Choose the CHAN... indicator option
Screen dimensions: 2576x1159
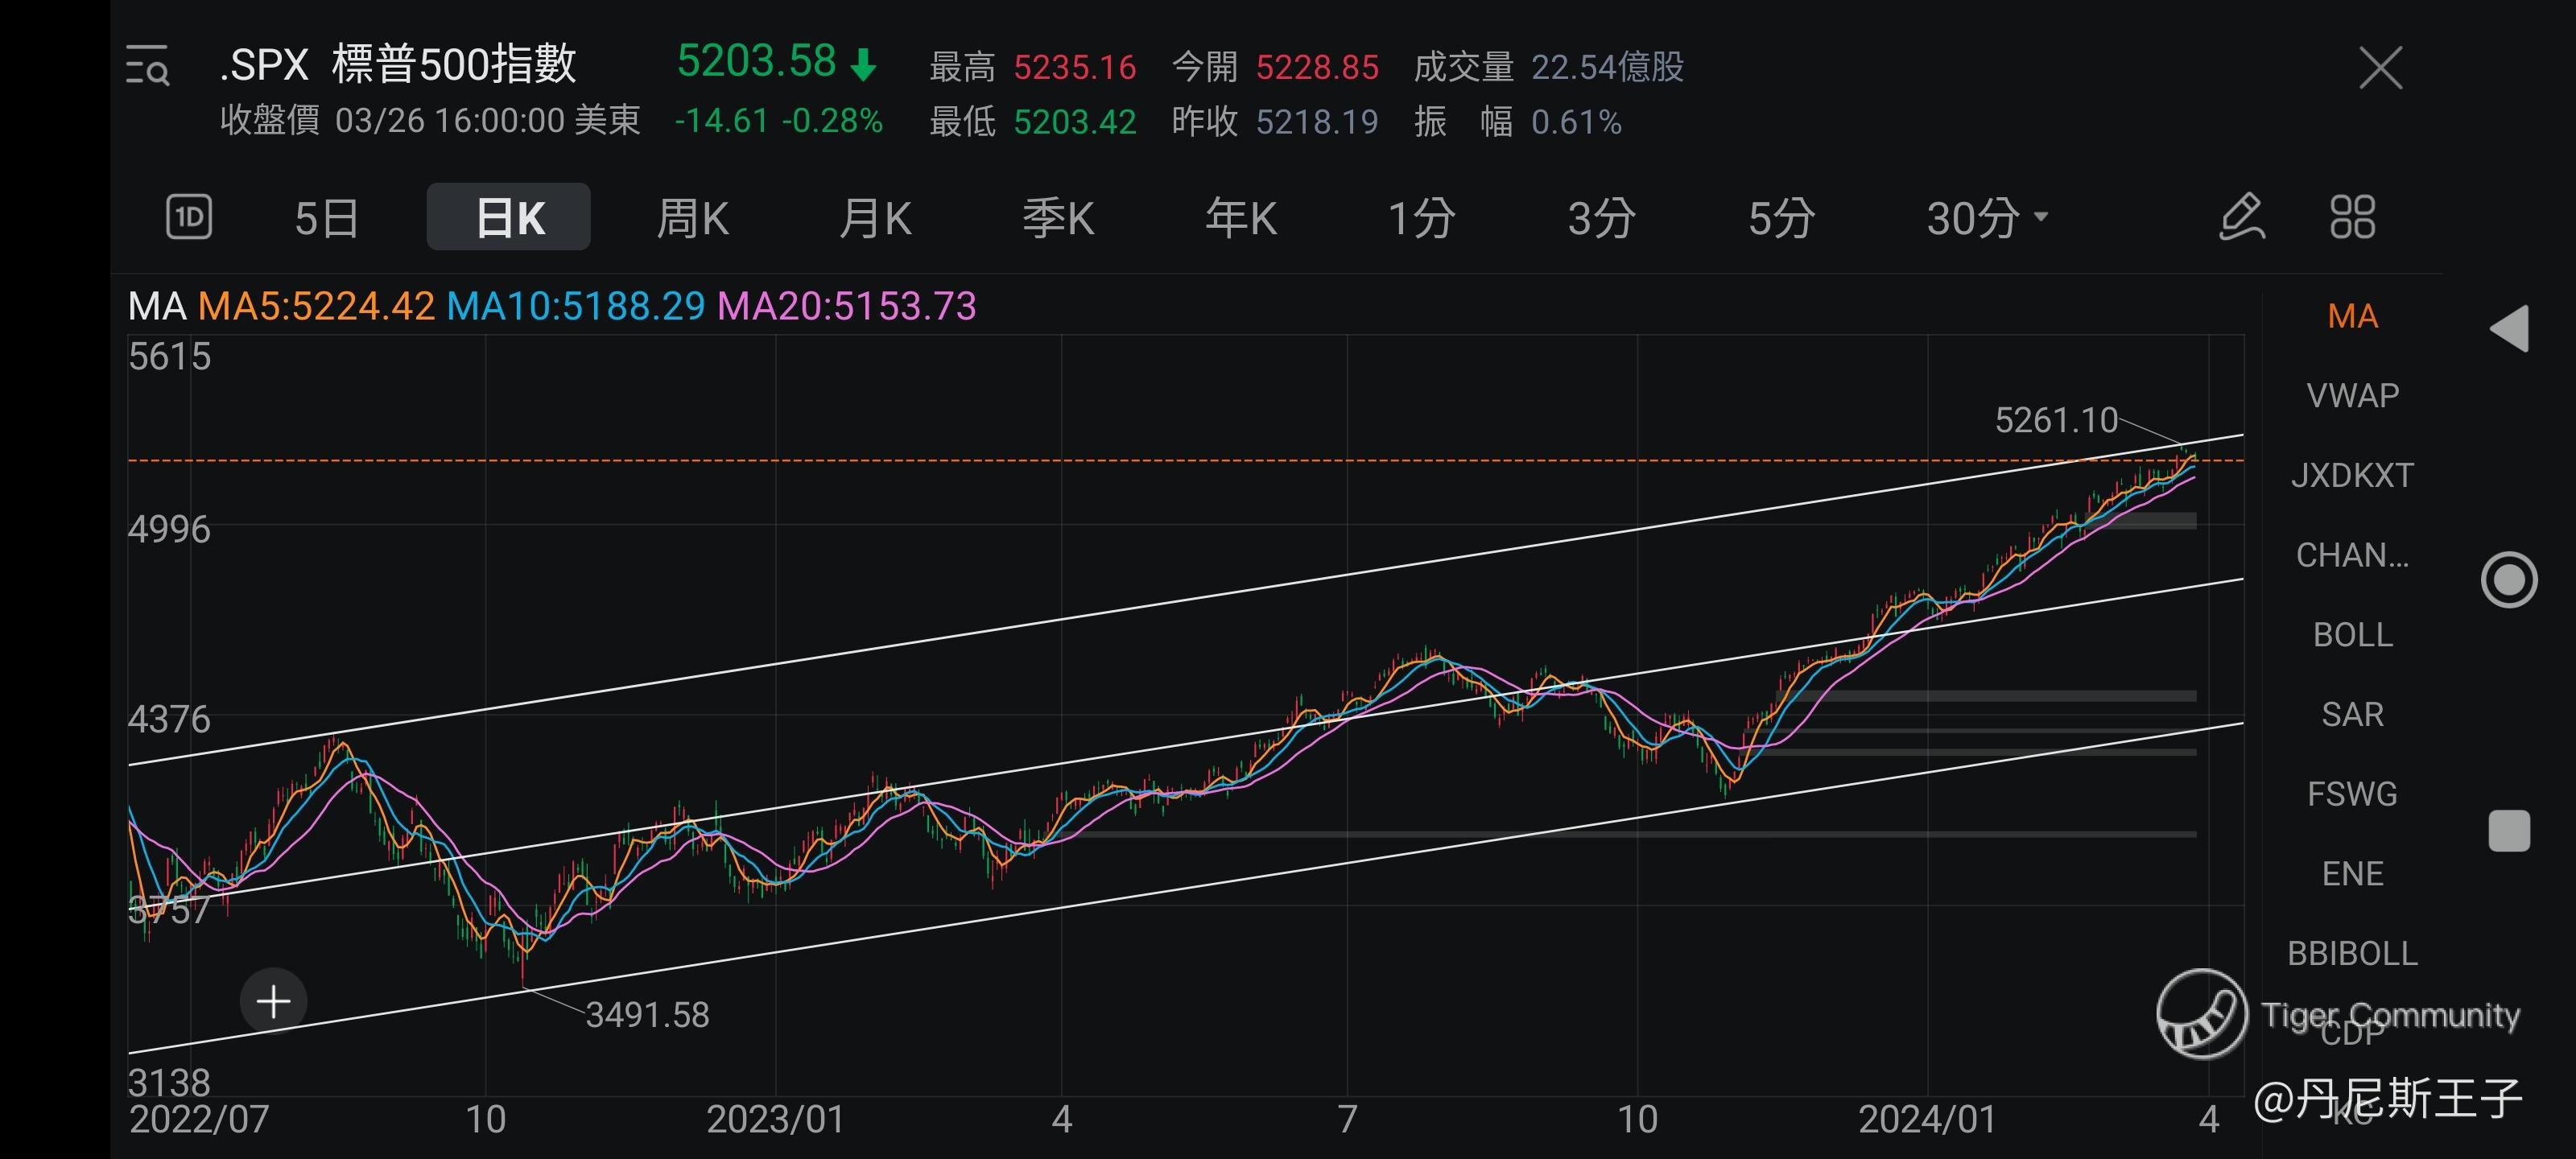(x=2352, y=555)
